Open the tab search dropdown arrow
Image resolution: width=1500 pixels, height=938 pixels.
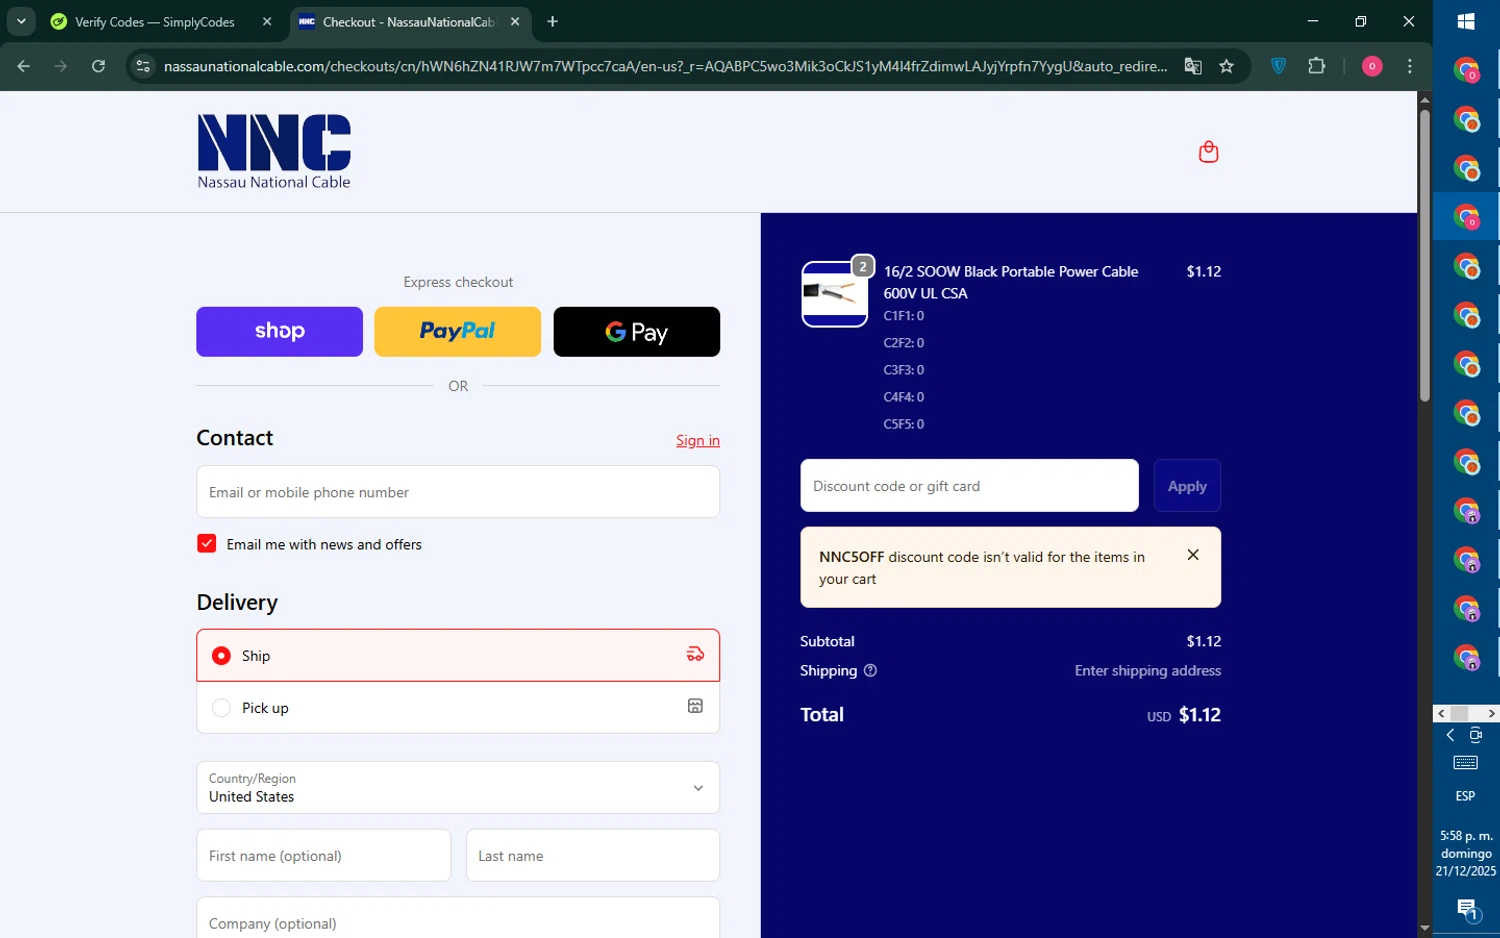[21, 21]
